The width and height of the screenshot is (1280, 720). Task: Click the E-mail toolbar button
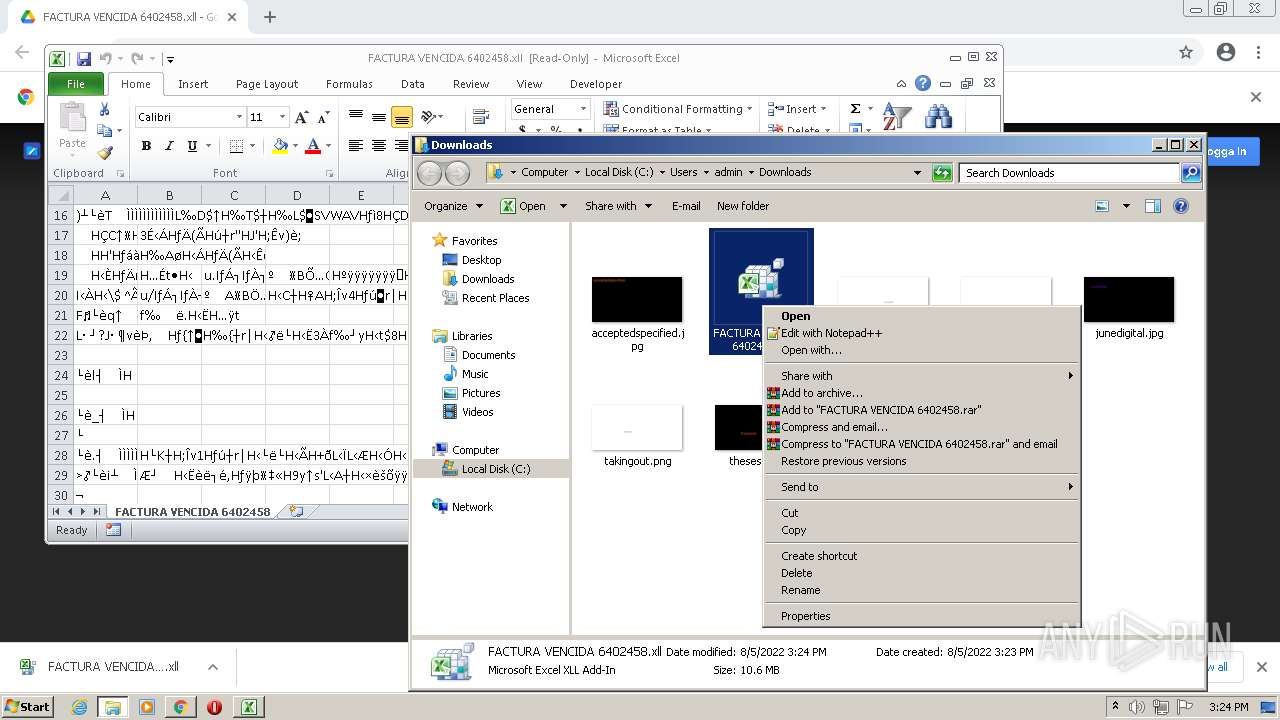pyautogui.click(x=686, y=206)
